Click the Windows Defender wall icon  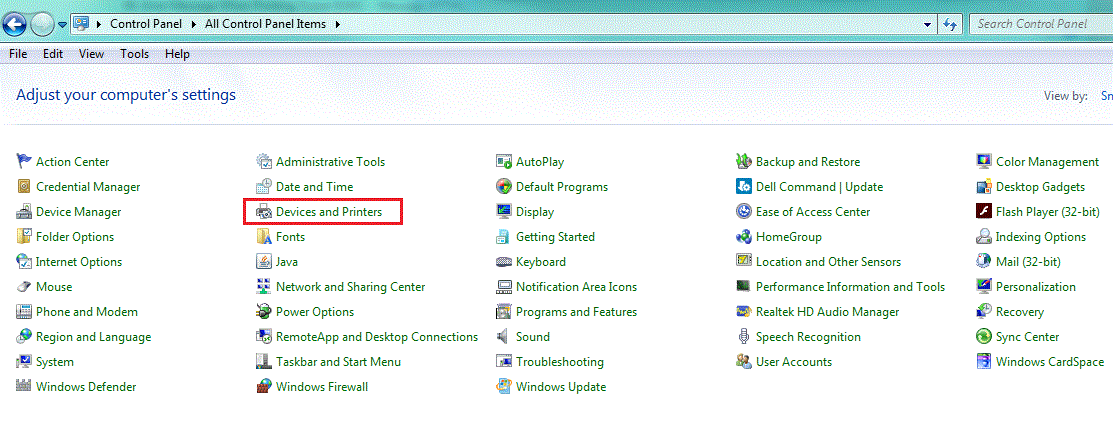(24, 386)
